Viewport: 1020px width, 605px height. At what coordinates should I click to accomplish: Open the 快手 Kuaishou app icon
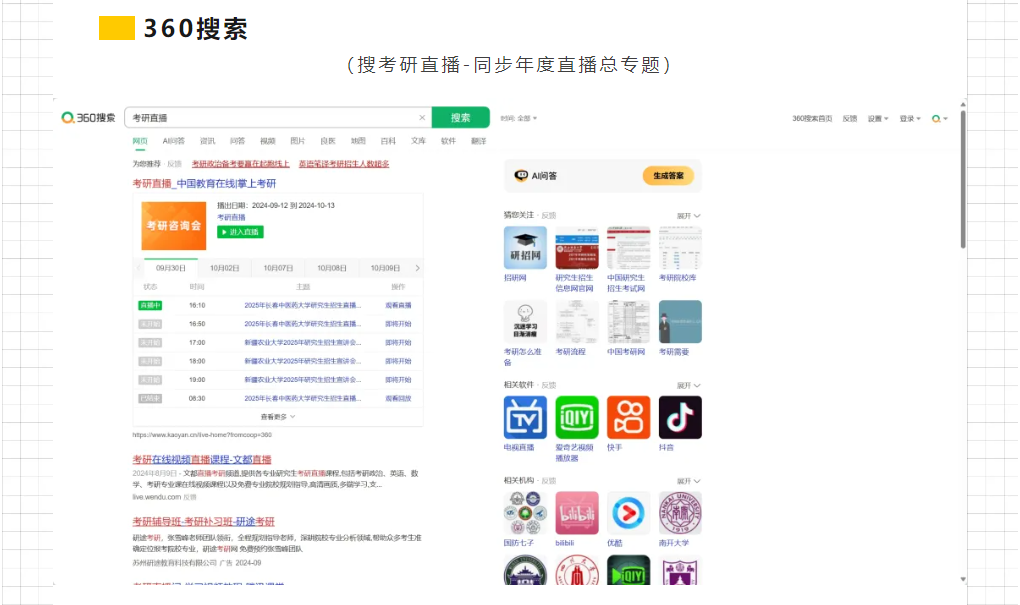(628, 417)
